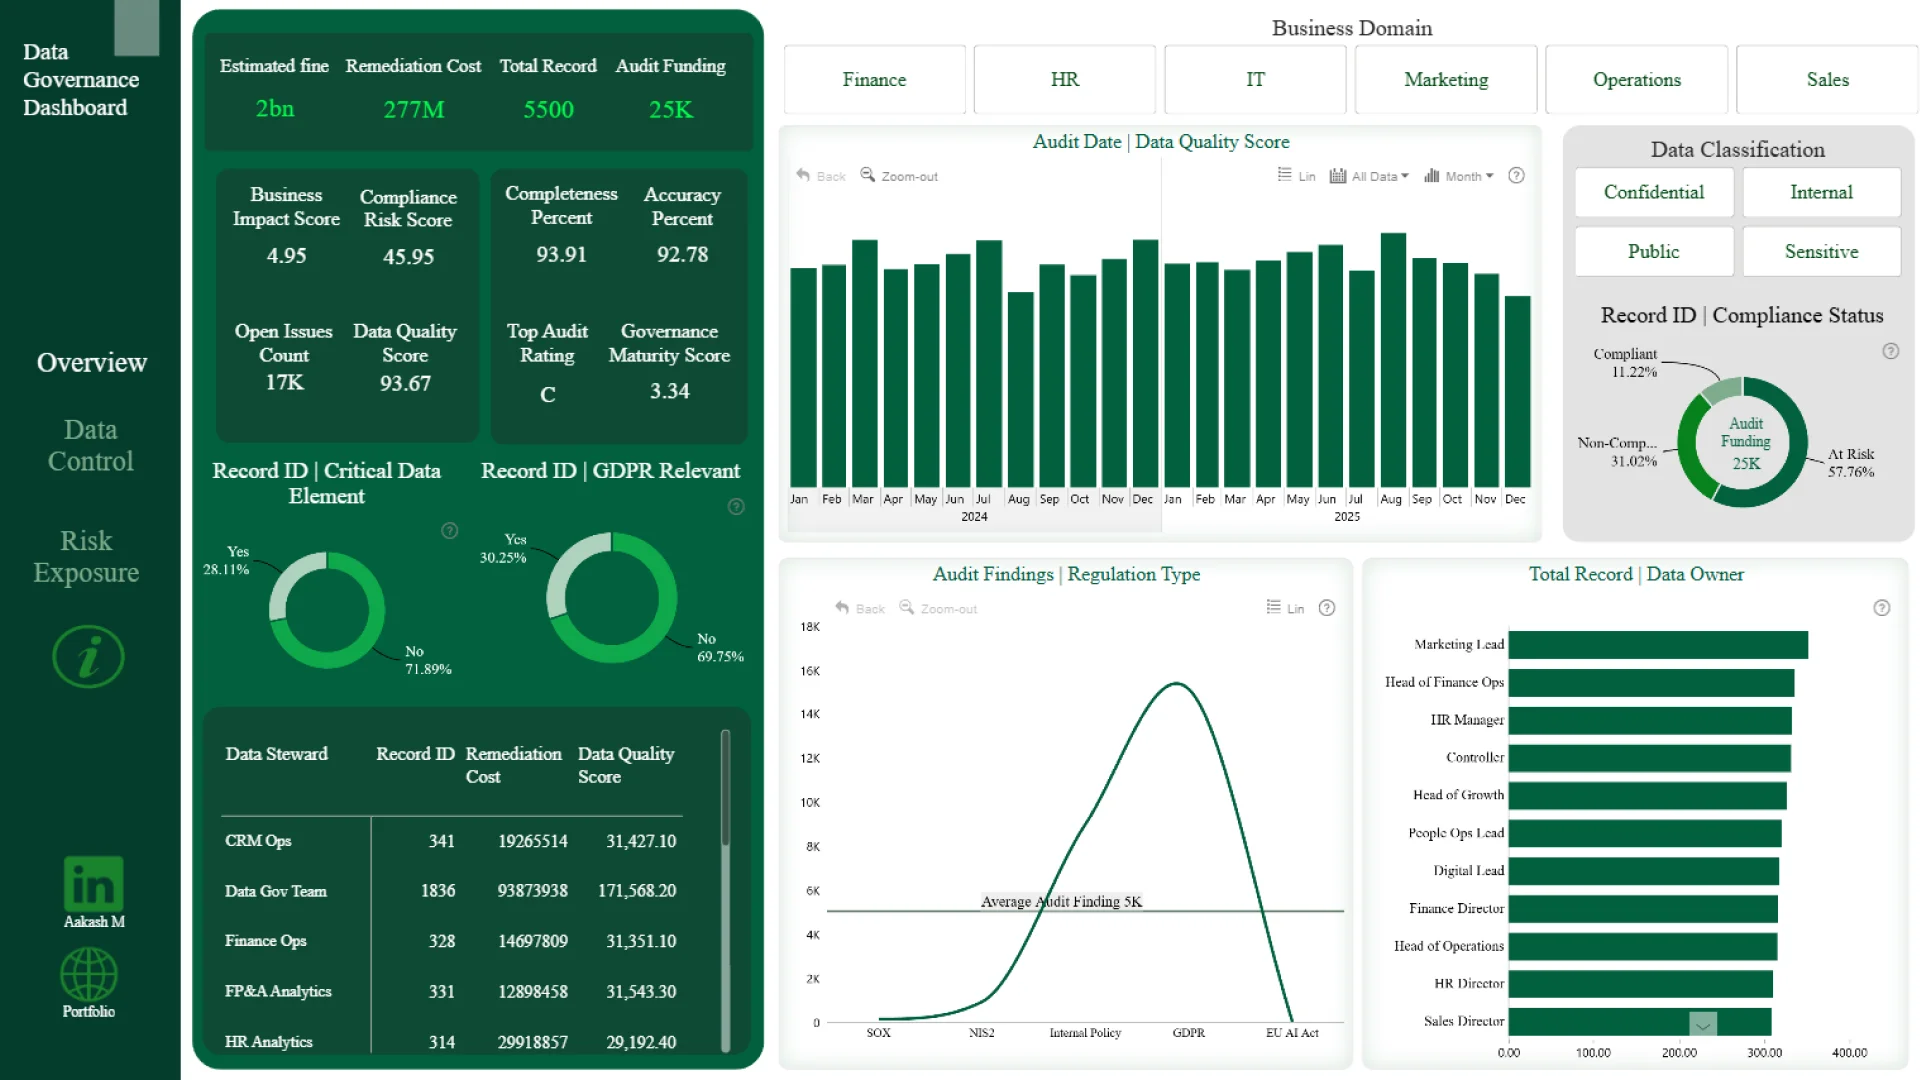Select the Sensitive classification button
The height and width of the screenshot is (1080, 1920).
[1820, 252]
